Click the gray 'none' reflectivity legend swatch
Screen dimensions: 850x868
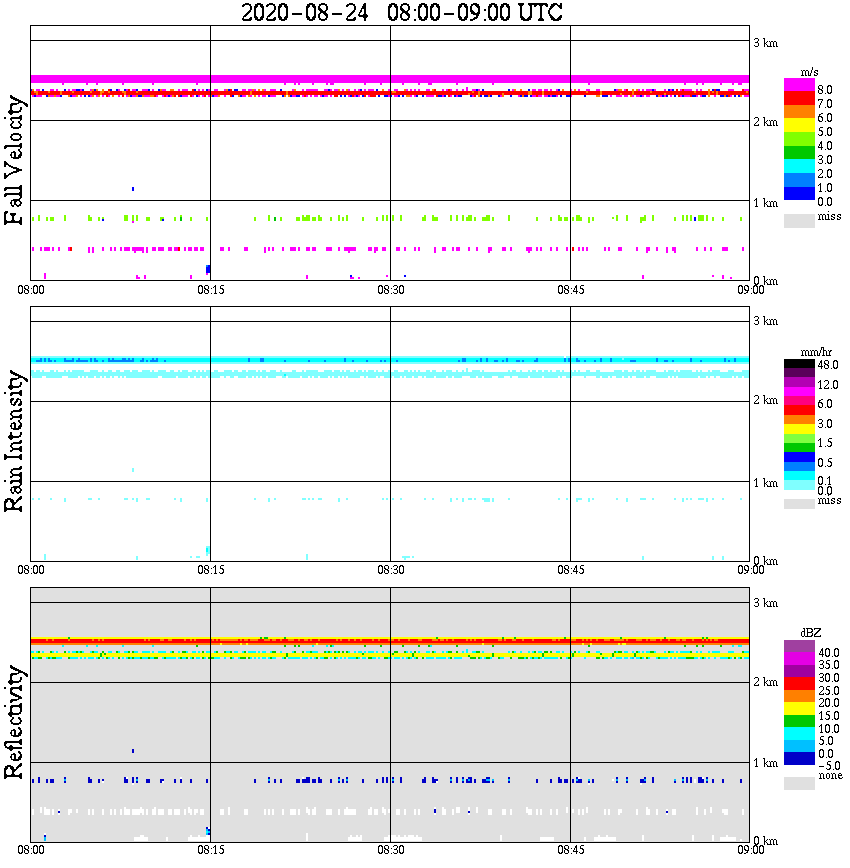tap(799, 783)
